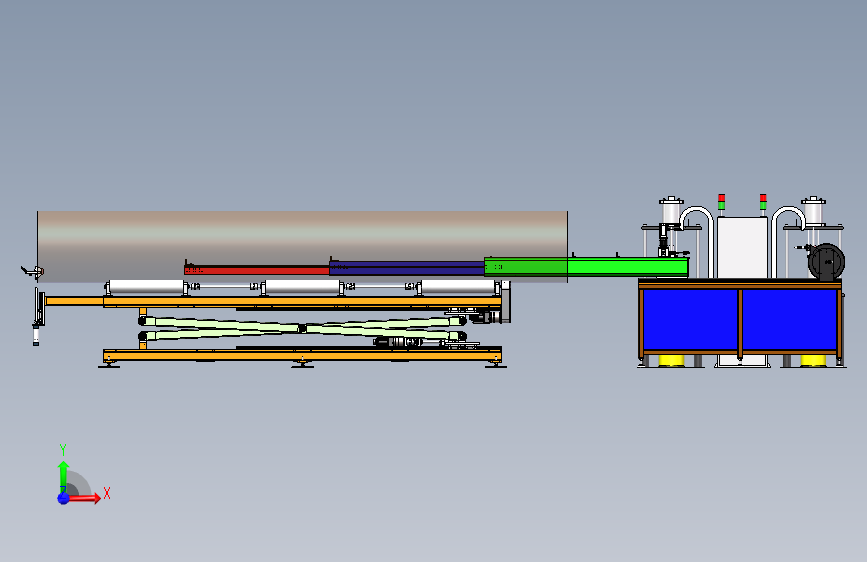Click the red X axis arrow of triad
867x562 pixels.
(x=85, y=498)
